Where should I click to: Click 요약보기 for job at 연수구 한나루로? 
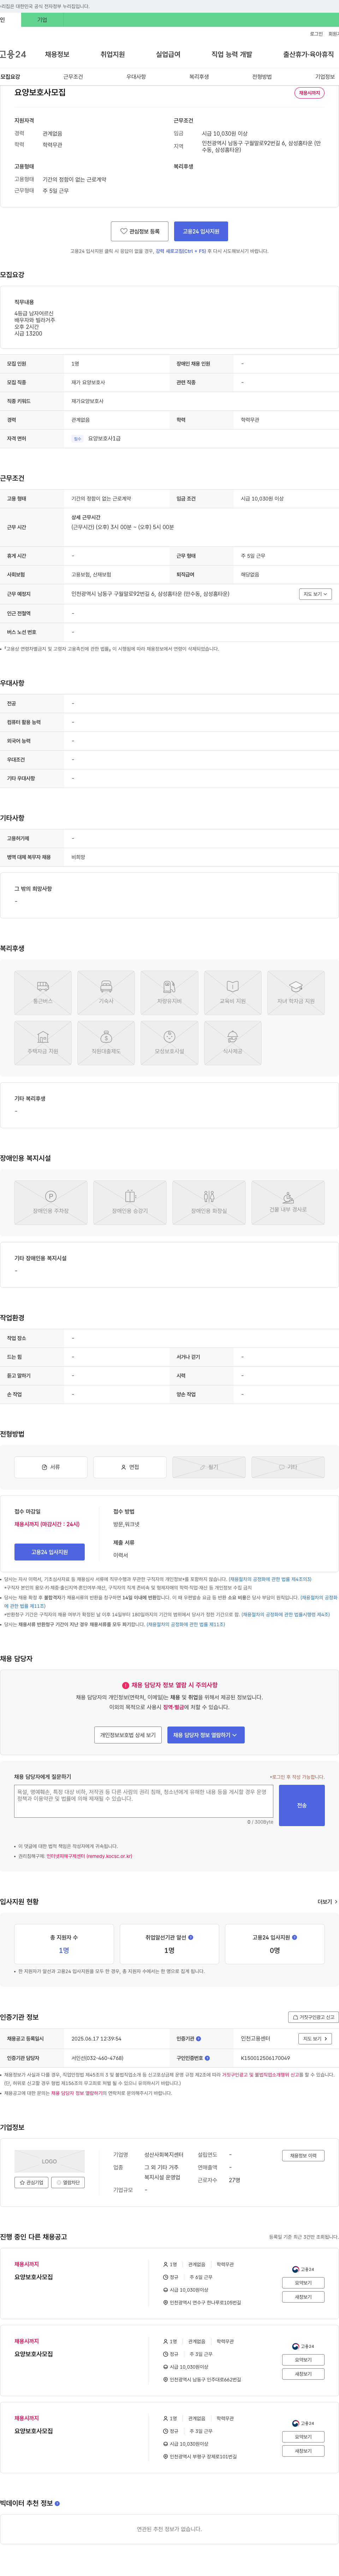pos(303,2283)
